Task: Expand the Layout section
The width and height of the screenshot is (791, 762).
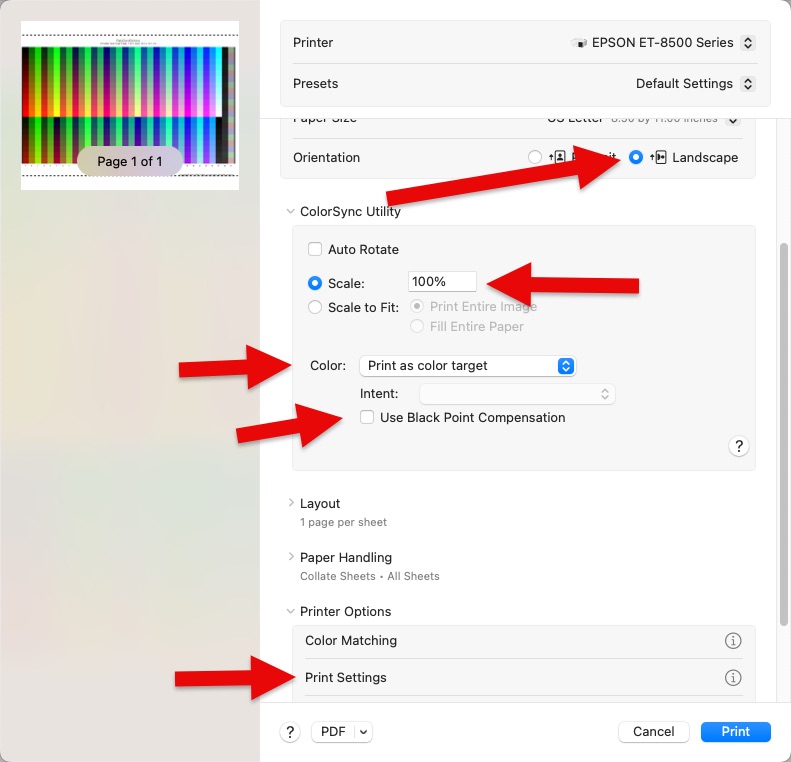Action: [291, 504]
